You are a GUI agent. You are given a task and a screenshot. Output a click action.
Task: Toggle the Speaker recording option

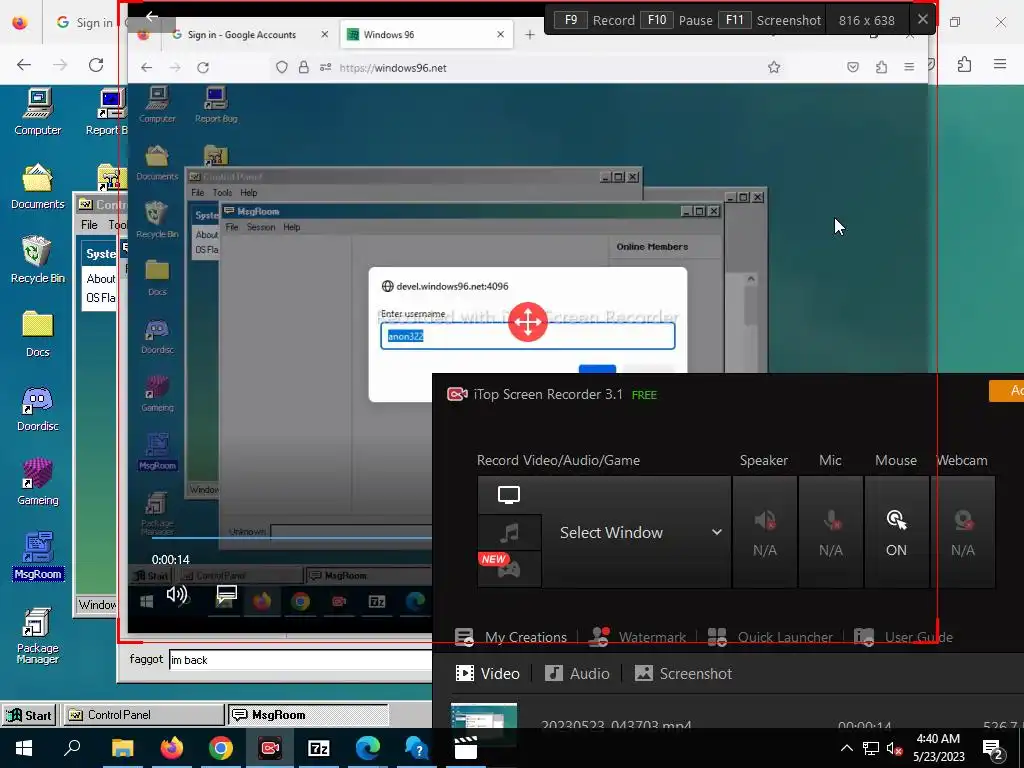[765, 532]
